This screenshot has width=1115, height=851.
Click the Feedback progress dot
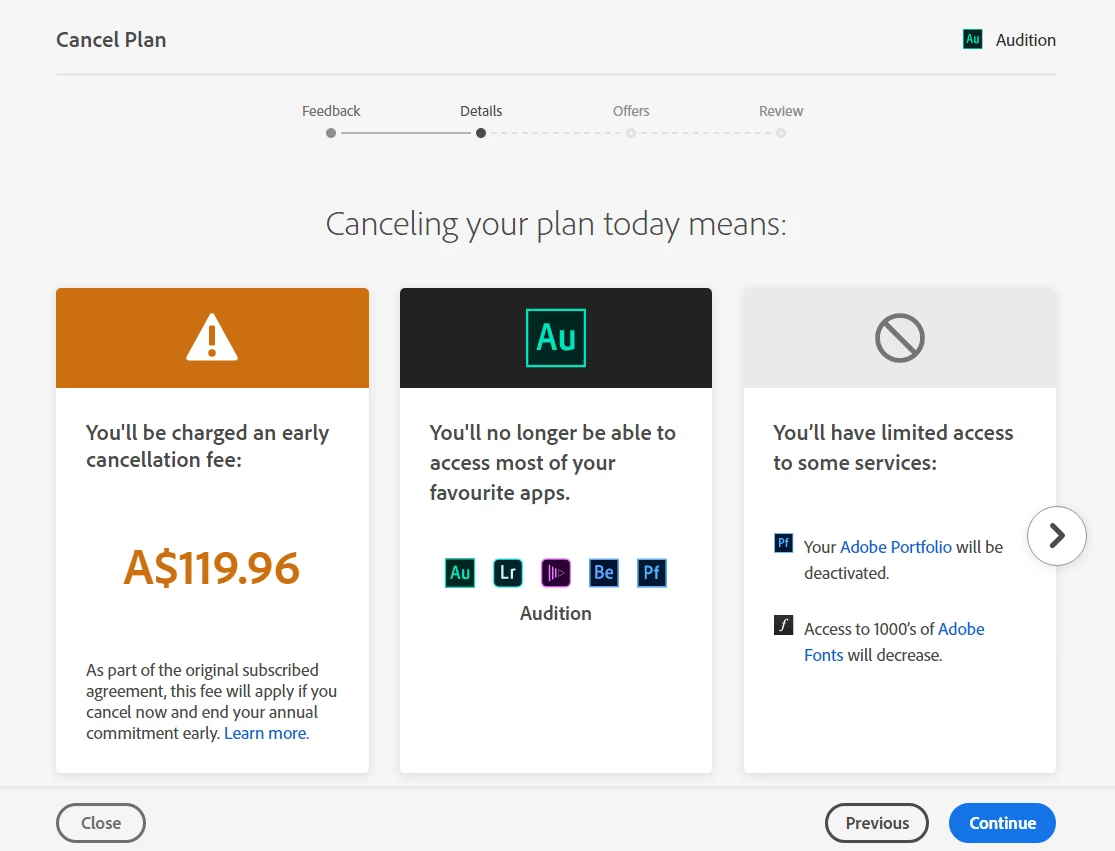(x=331, y=133)
